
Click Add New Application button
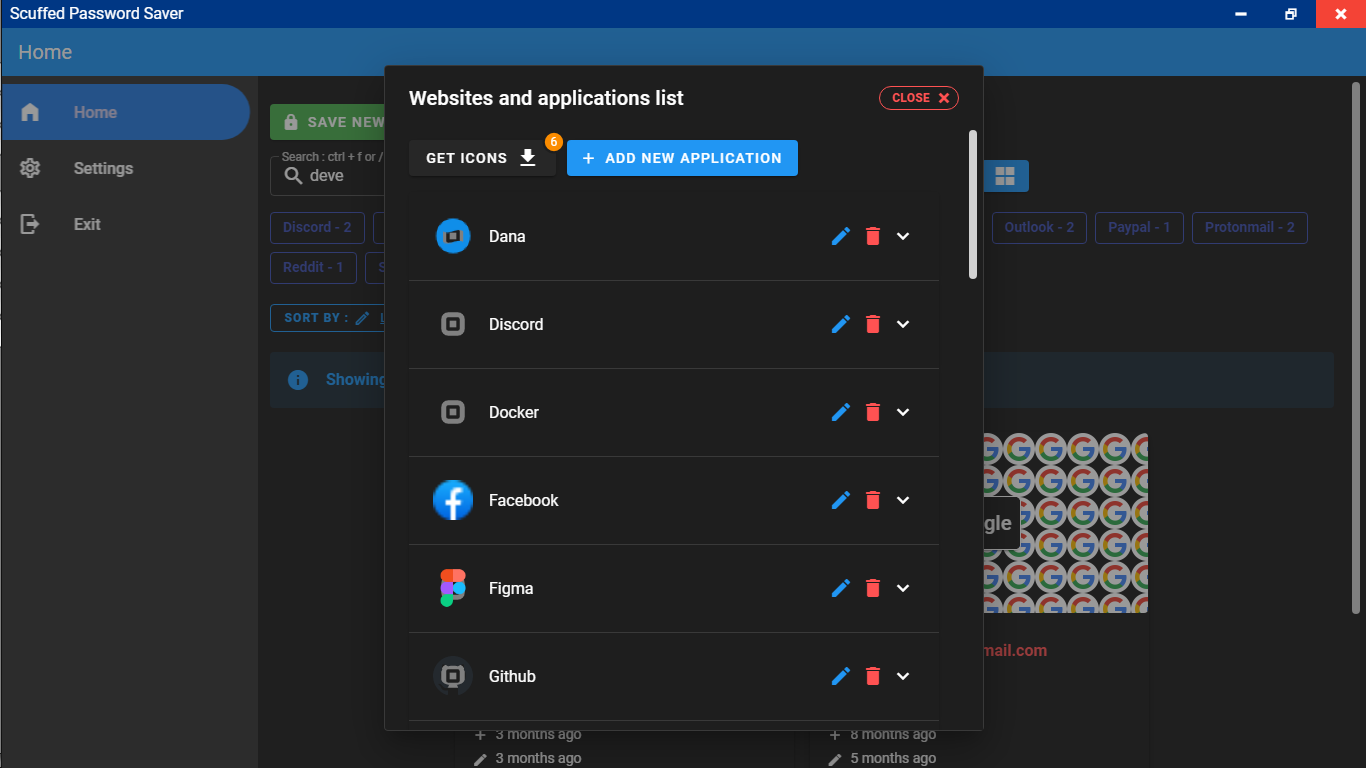point(682,158)
